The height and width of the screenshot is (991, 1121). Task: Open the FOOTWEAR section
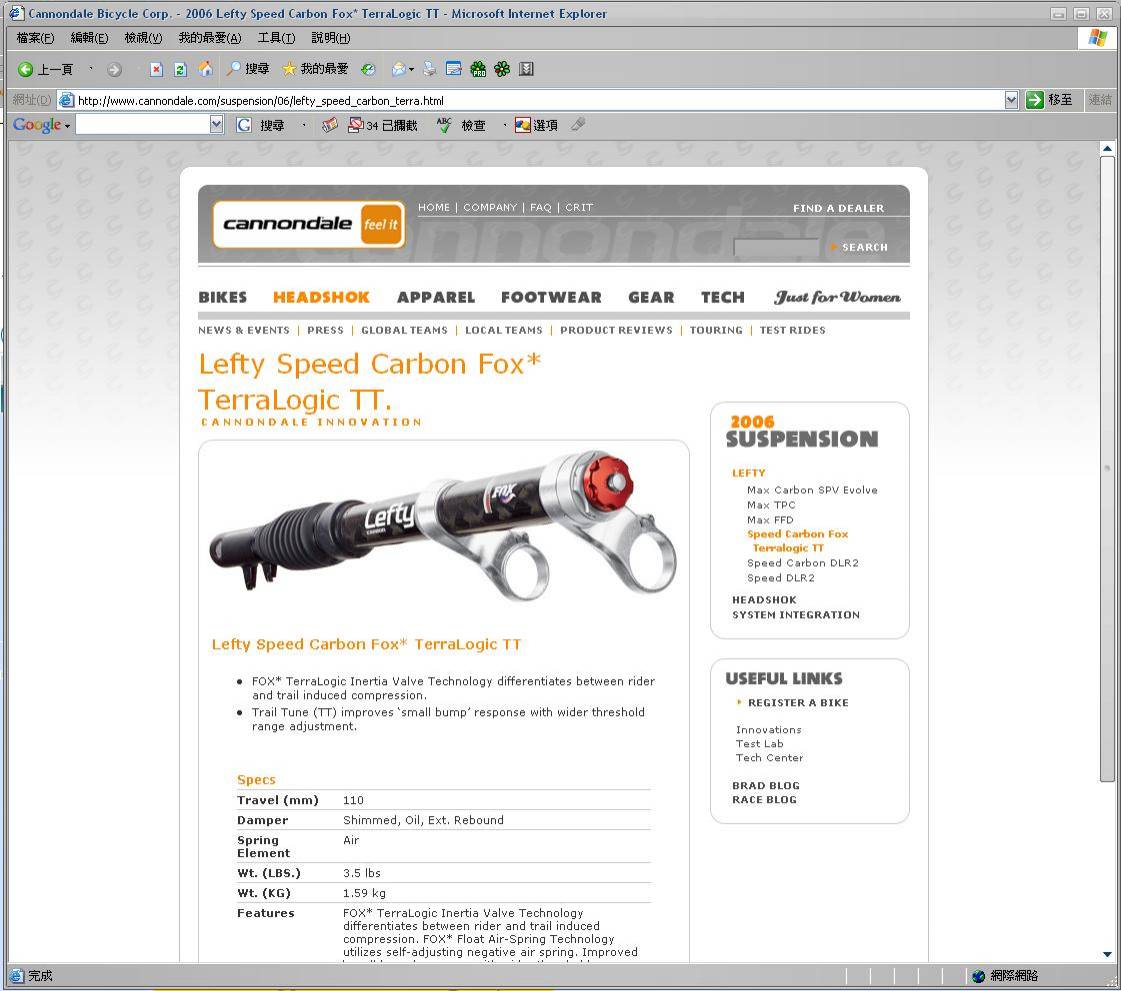pos(551,297)
